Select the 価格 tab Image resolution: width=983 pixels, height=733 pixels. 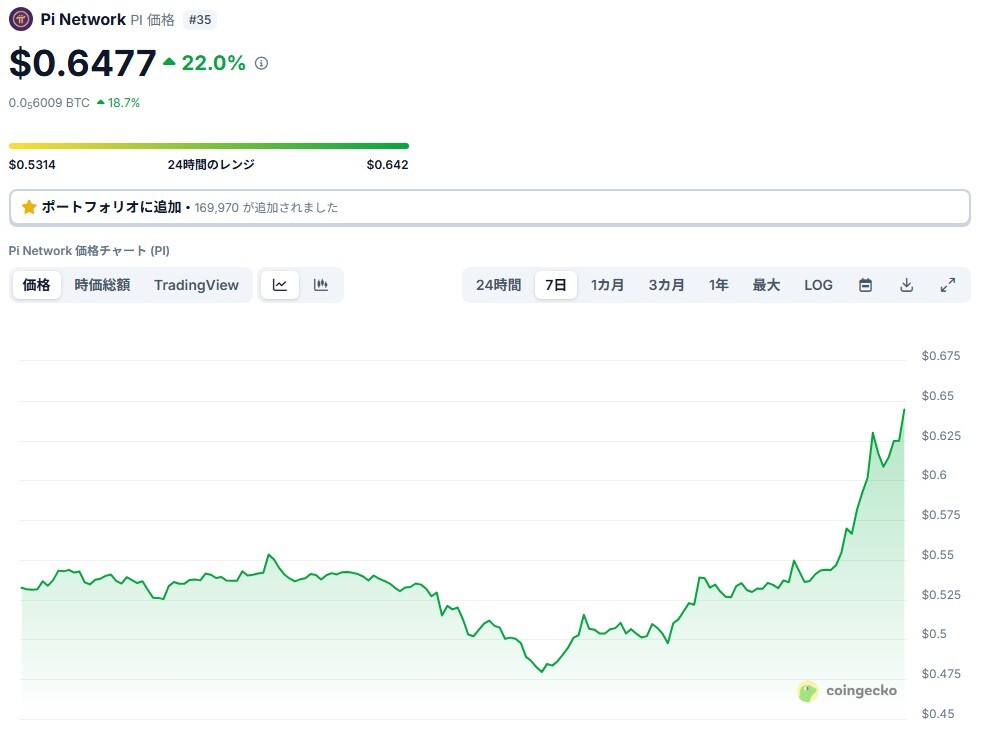36,285
